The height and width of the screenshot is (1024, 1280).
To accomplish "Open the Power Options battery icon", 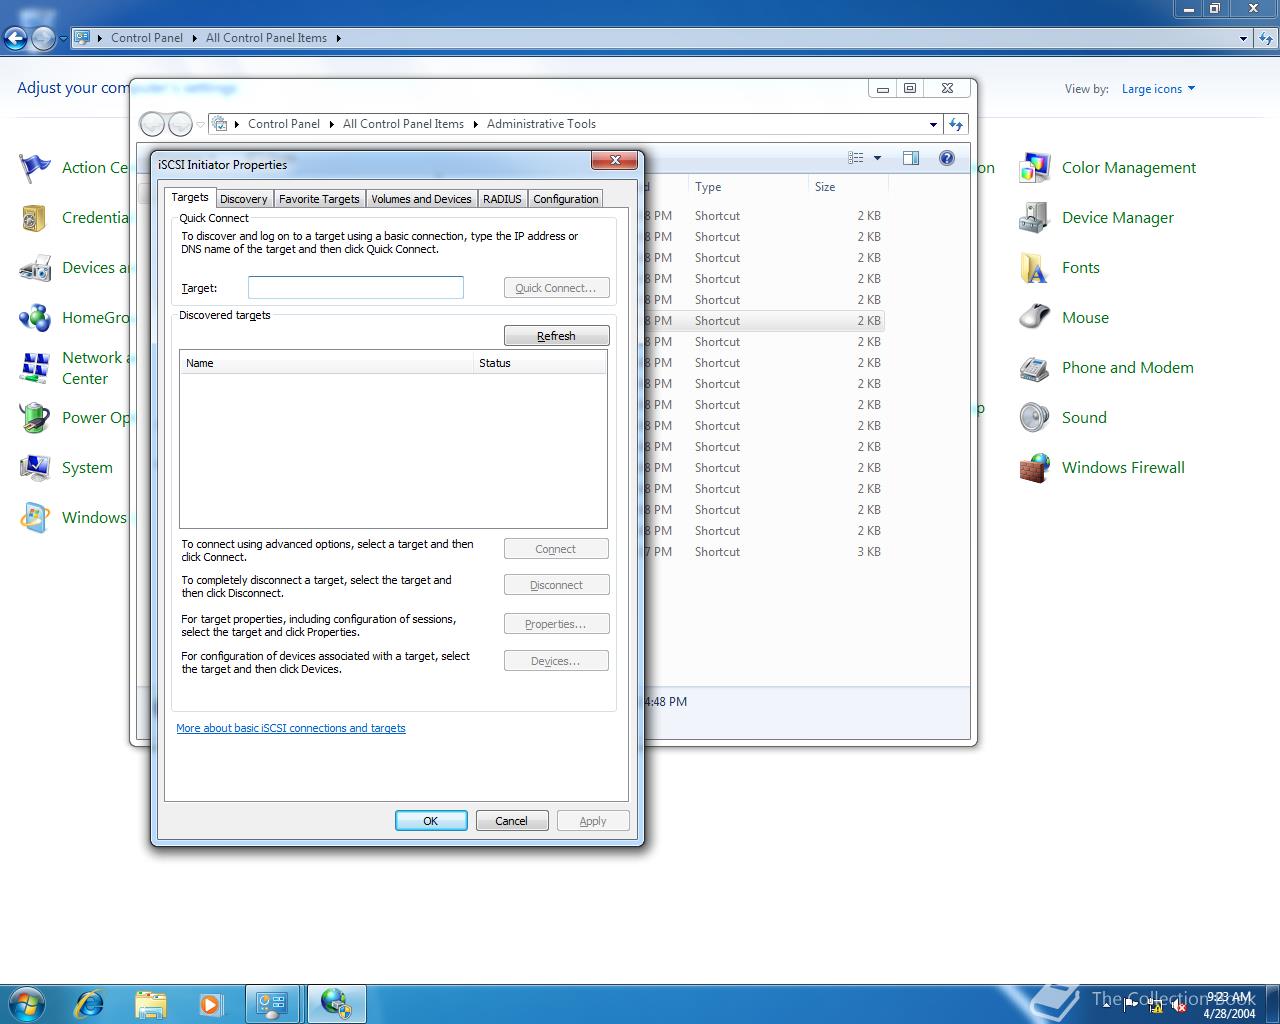I will coord(35,418).
